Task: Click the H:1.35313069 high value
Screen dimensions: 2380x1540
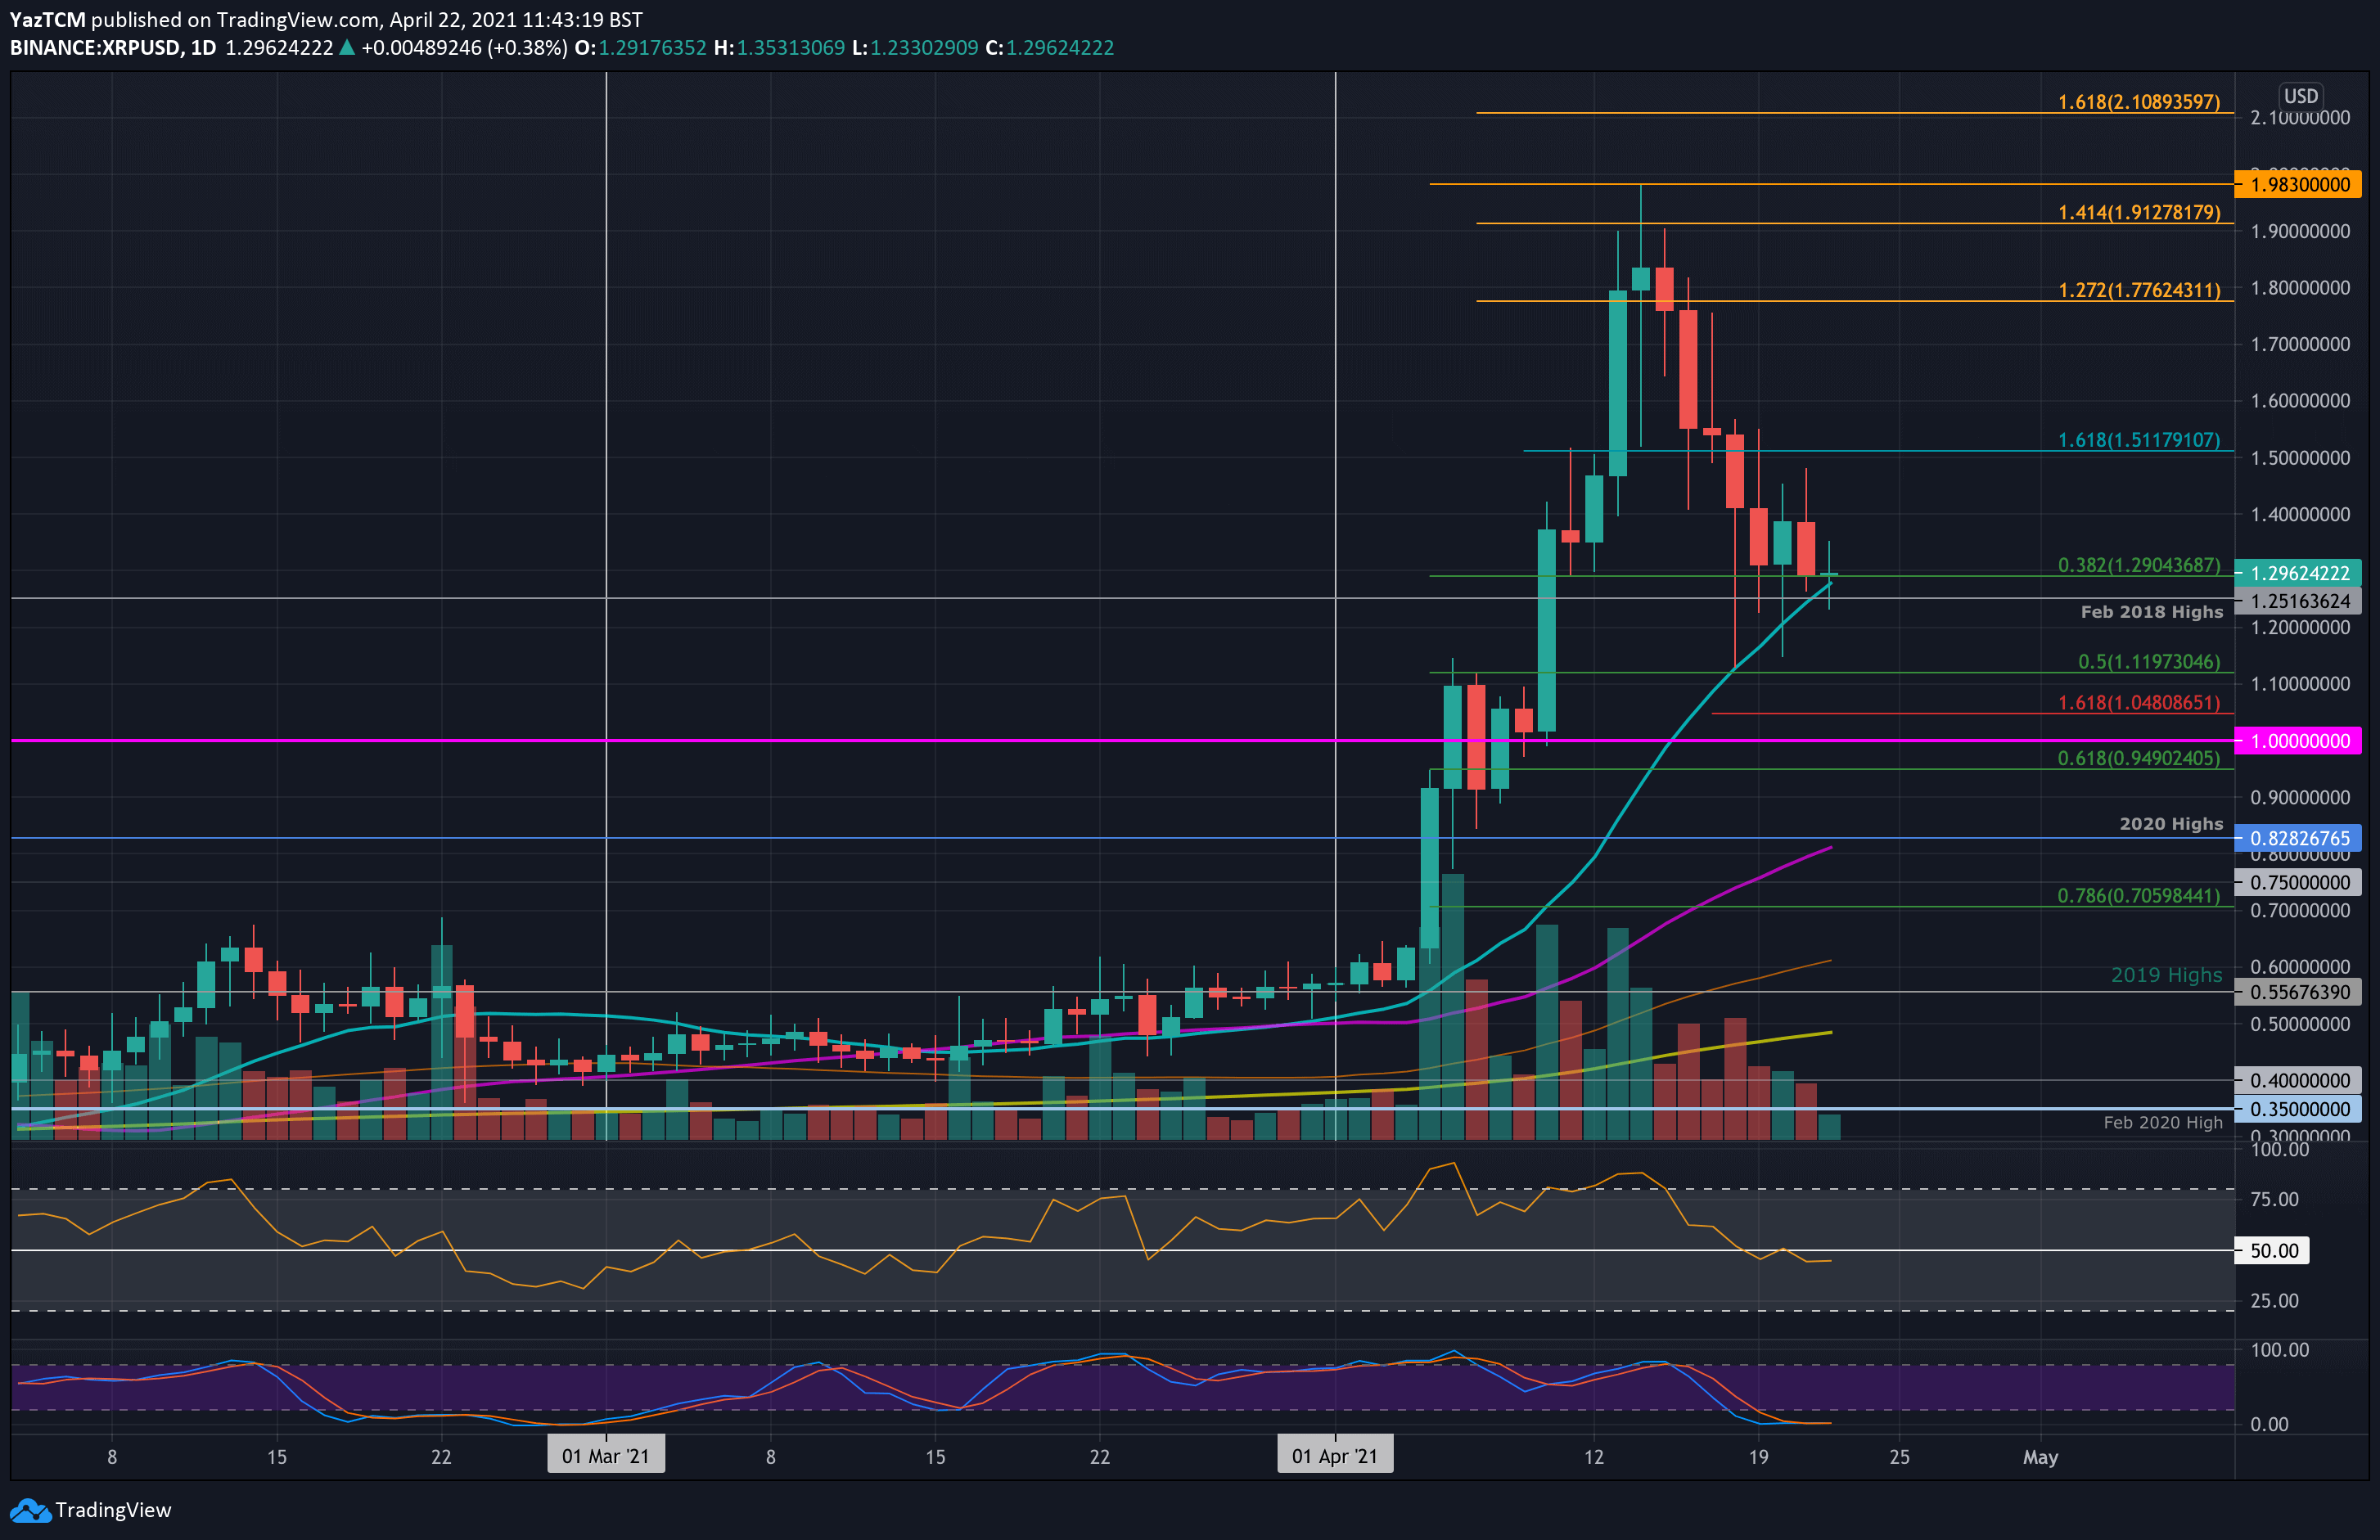Action: tap(779, 48)
